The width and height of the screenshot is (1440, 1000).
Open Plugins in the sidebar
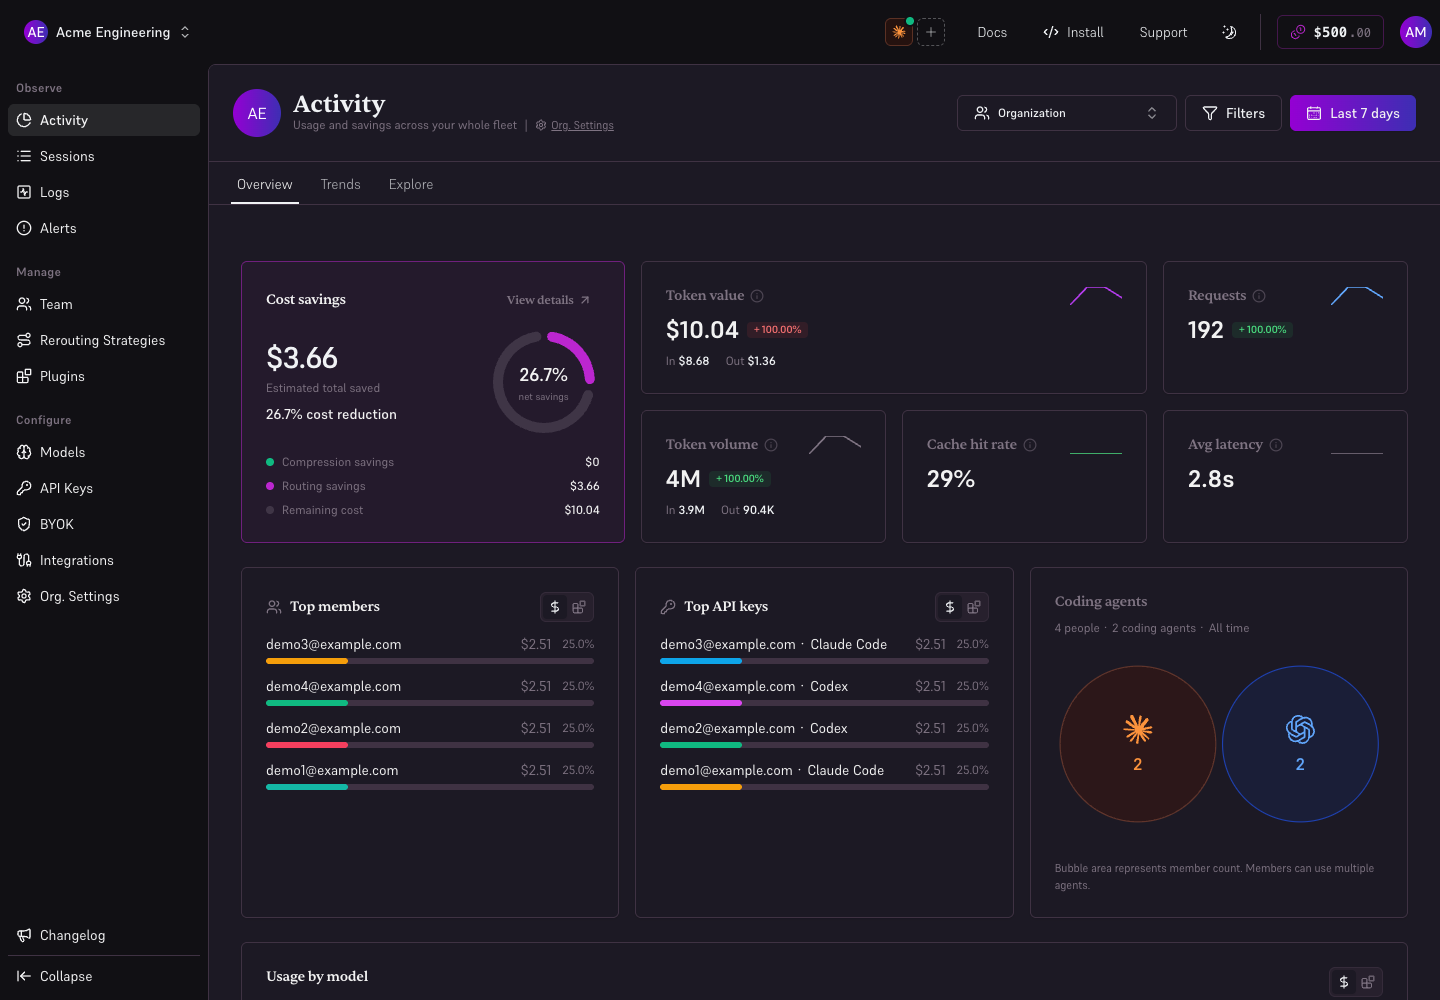point(104,376)
